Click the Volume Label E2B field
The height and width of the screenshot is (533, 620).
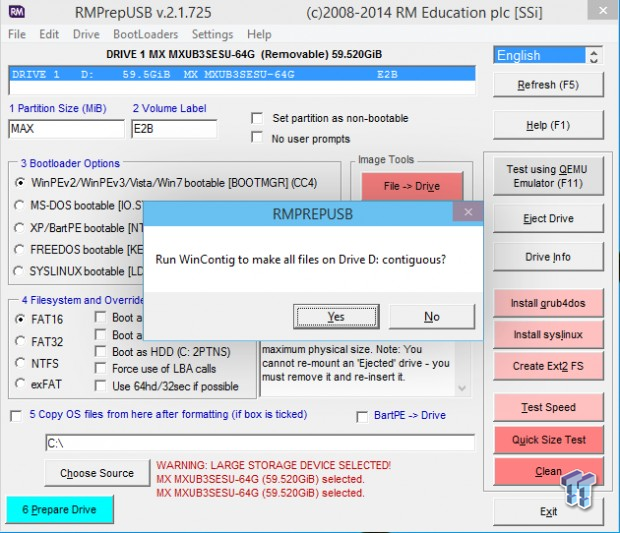[x=174, y=129]
